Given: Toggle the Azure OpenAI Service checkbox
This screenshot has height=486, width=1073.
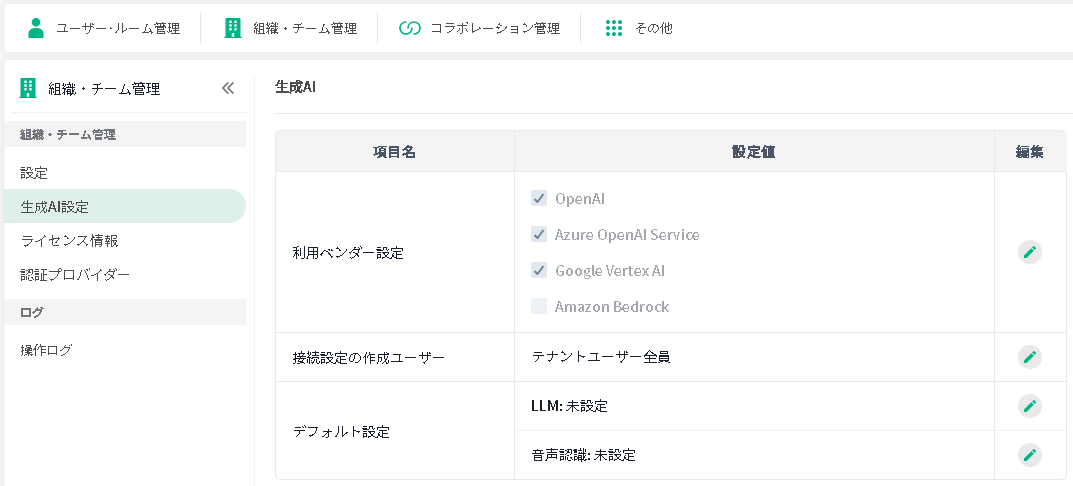Looking at the screenshot, I should [x=539, y=234].
